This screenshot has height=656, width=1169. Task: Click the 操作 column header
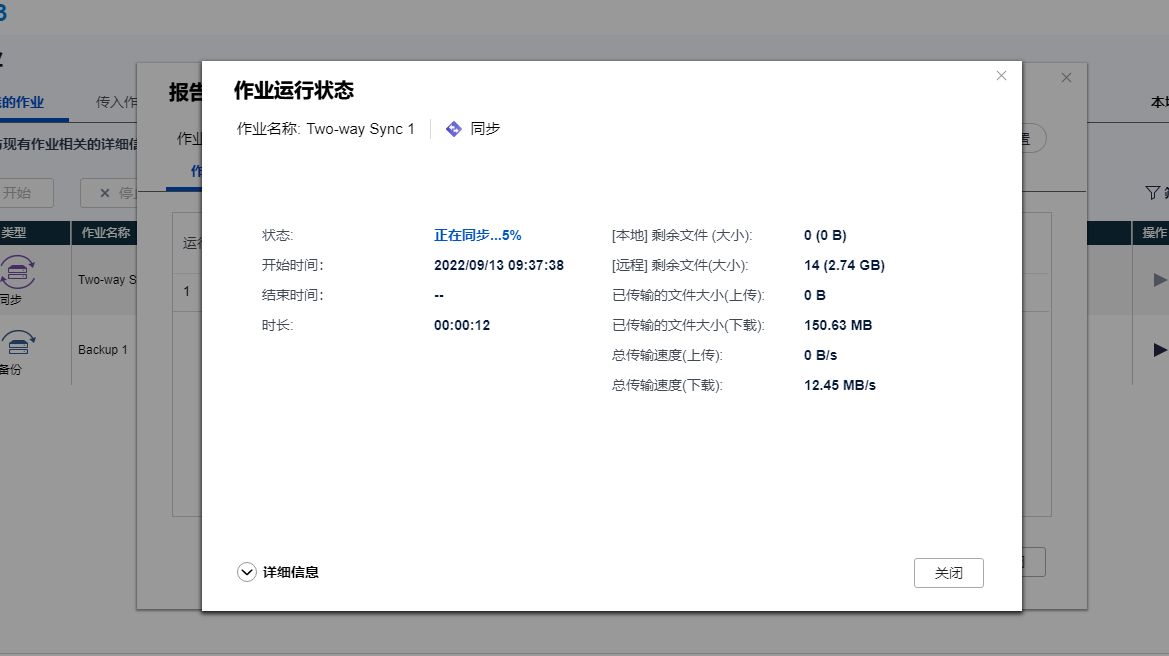pyautogui.click(x=1155, y=232)
